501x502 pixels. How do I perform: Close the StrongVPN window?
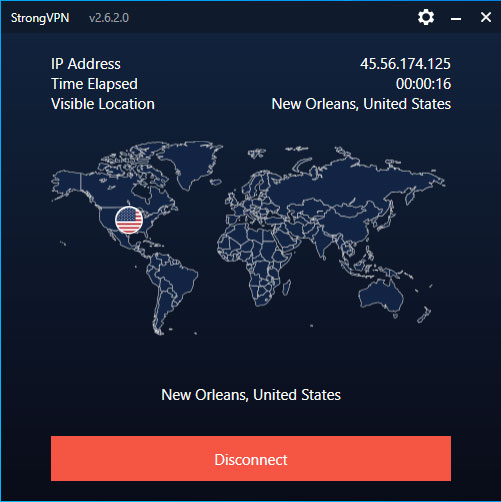pyautogui.click(x=486, y=17)
